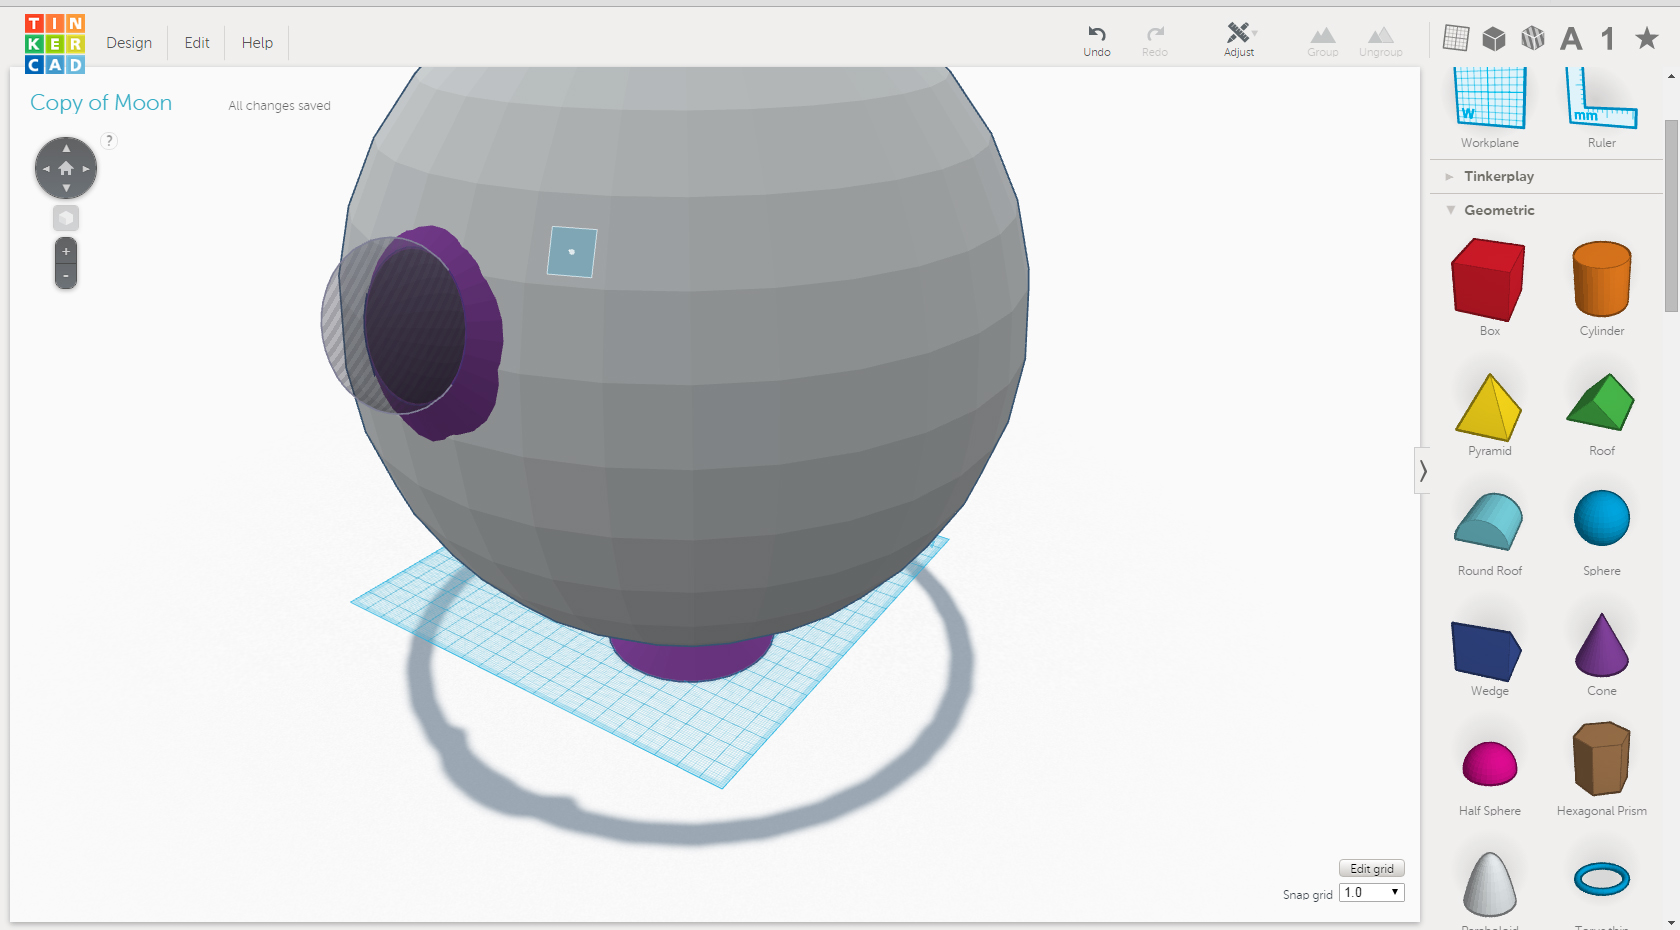Orbit view right with right arrow
This screenshot has height=930, width=1680.
86,169
